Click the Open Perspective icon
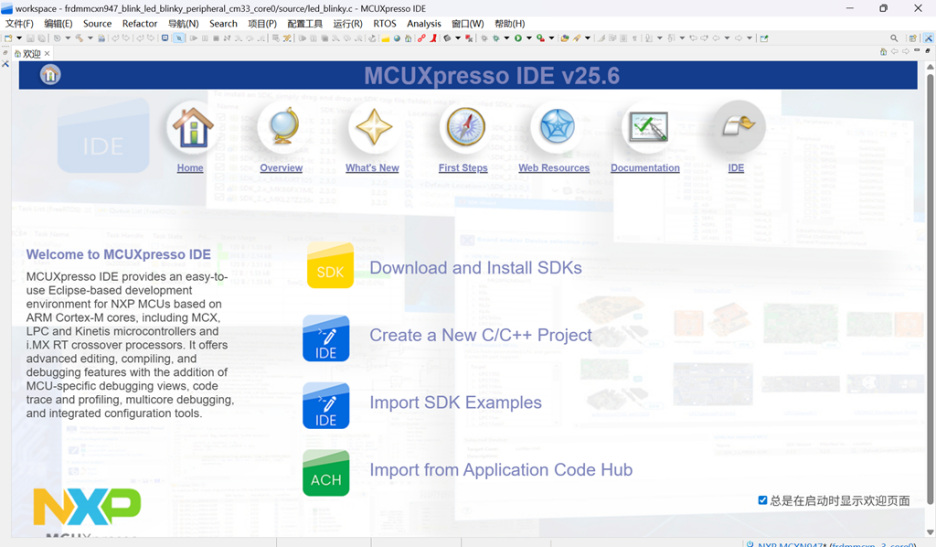 coord(913,38)
